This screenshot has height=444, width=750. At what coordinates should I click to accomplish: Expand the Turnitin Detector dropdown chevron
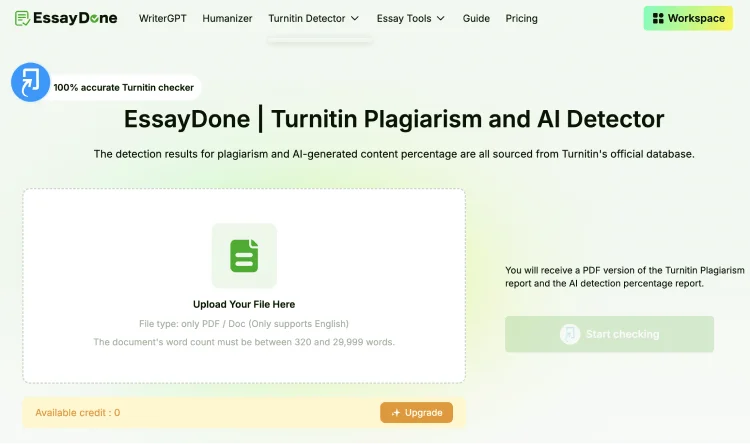pyautogui.click(x=355, y=18)
